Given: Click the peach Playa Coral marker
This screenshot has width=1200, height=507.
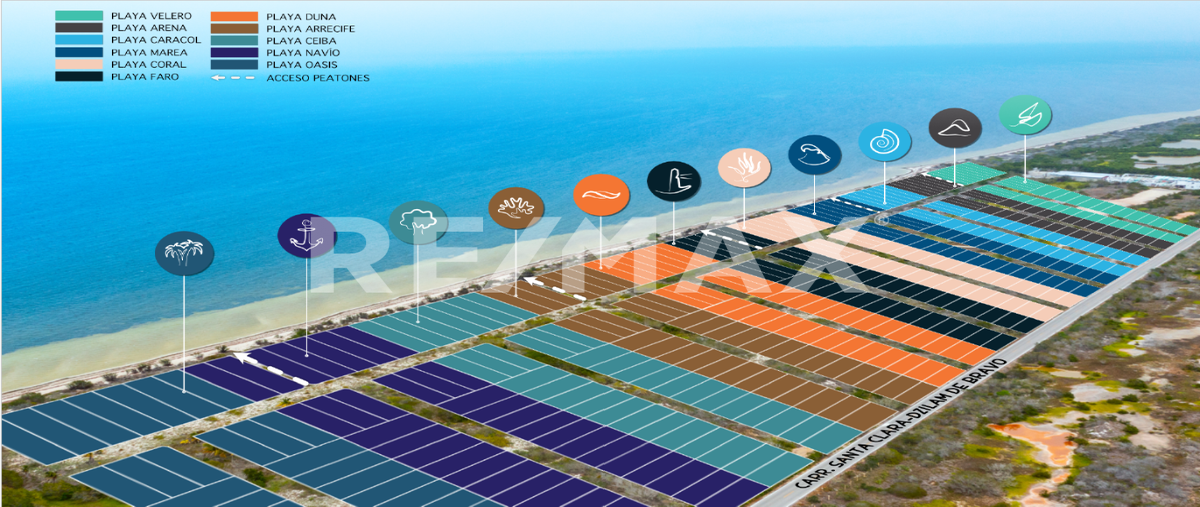Looking at the screenshot, I should tap(744, 167).
